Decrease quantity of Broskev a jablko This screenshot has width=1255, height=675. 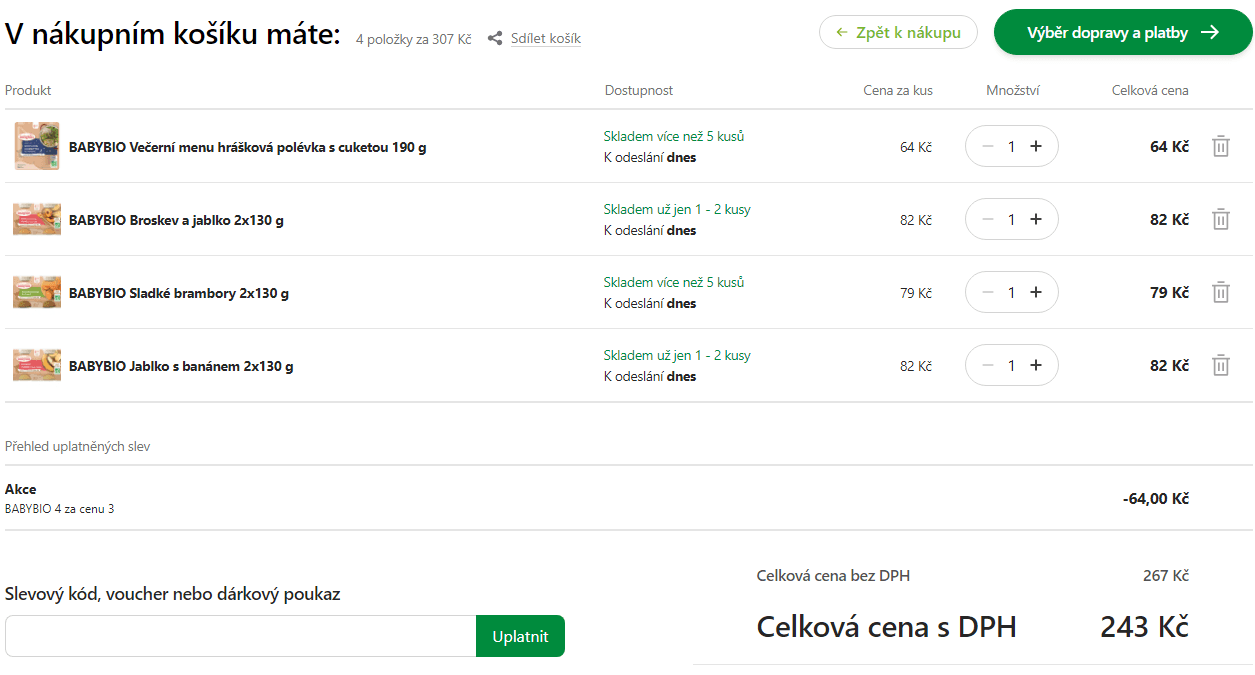pyautogui.click(x=988, y=219)
